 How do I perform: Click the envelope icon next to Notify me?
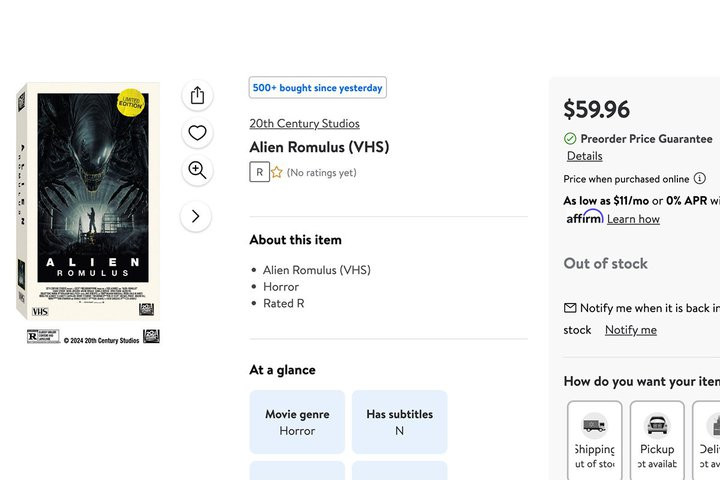(x=570, y=308)
